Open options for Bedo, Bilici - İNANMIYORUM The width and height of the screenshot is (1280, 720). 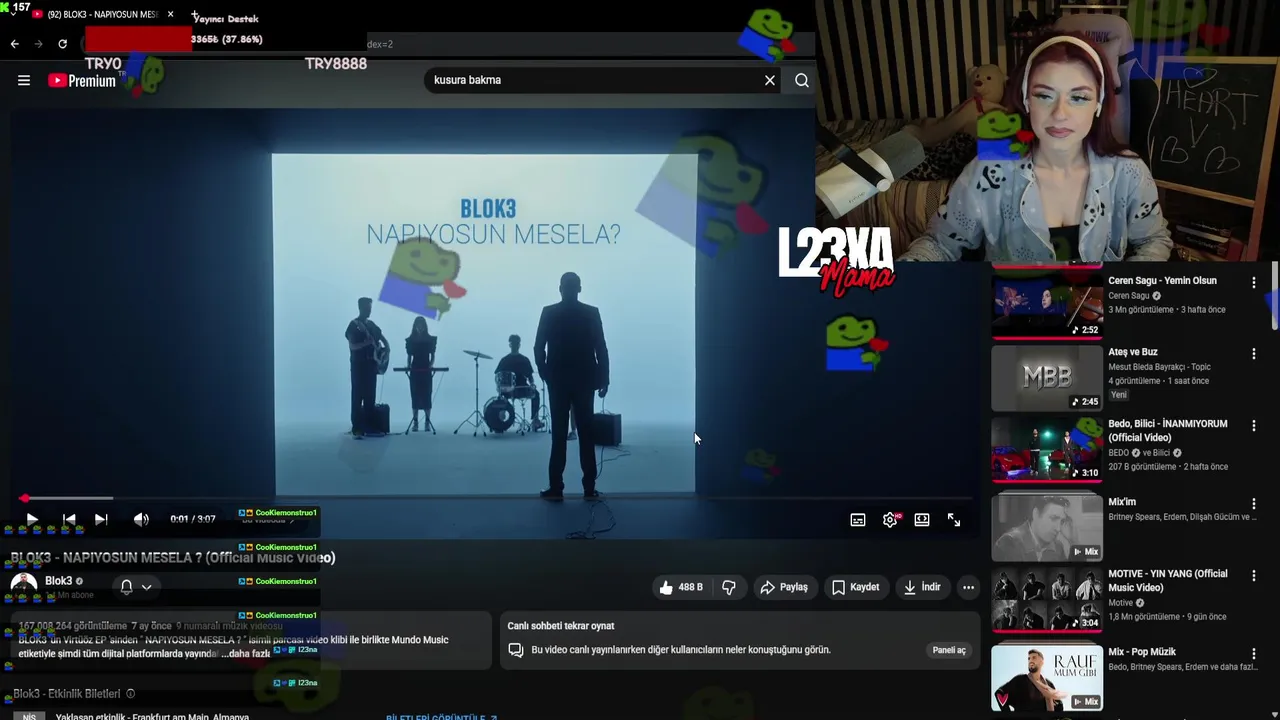click(x=1253, y=426)
